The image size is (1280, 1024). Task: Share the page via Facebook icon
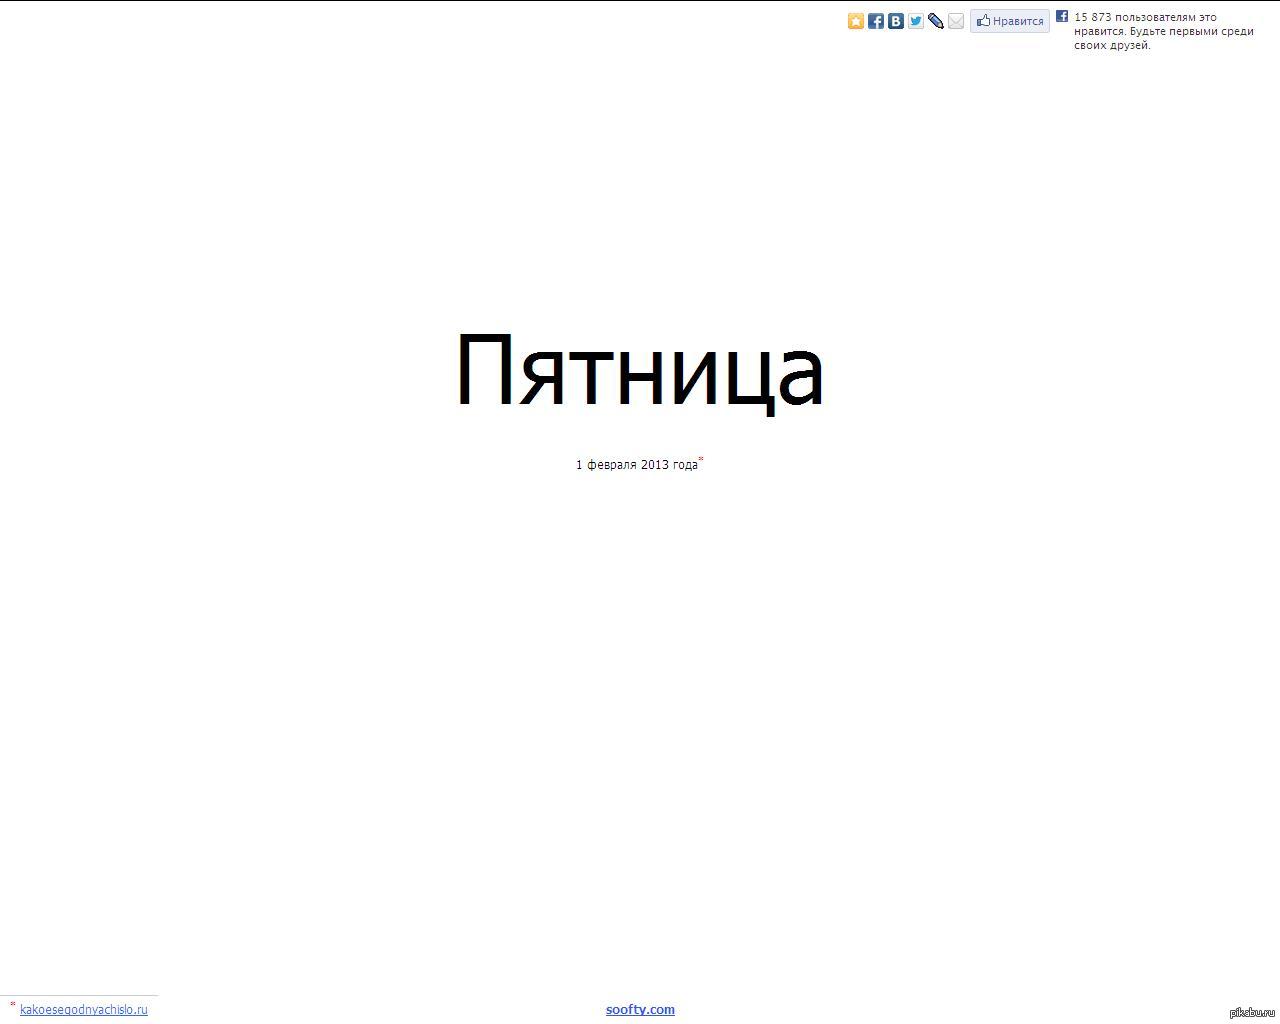tap(876, 21)
